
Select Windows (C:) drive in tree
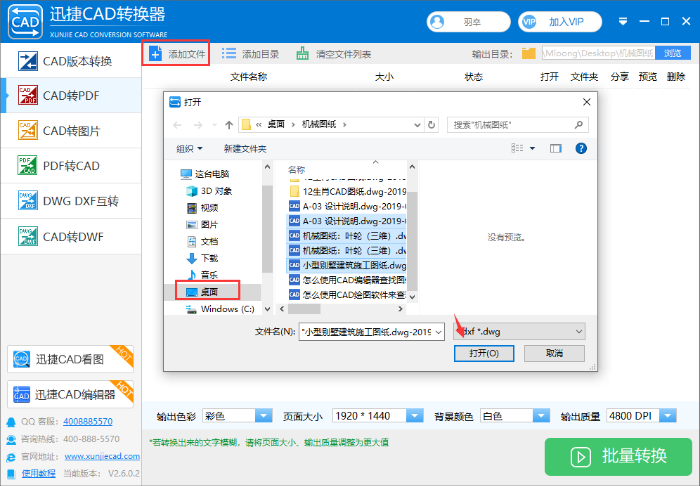click(x=220, y=309)
